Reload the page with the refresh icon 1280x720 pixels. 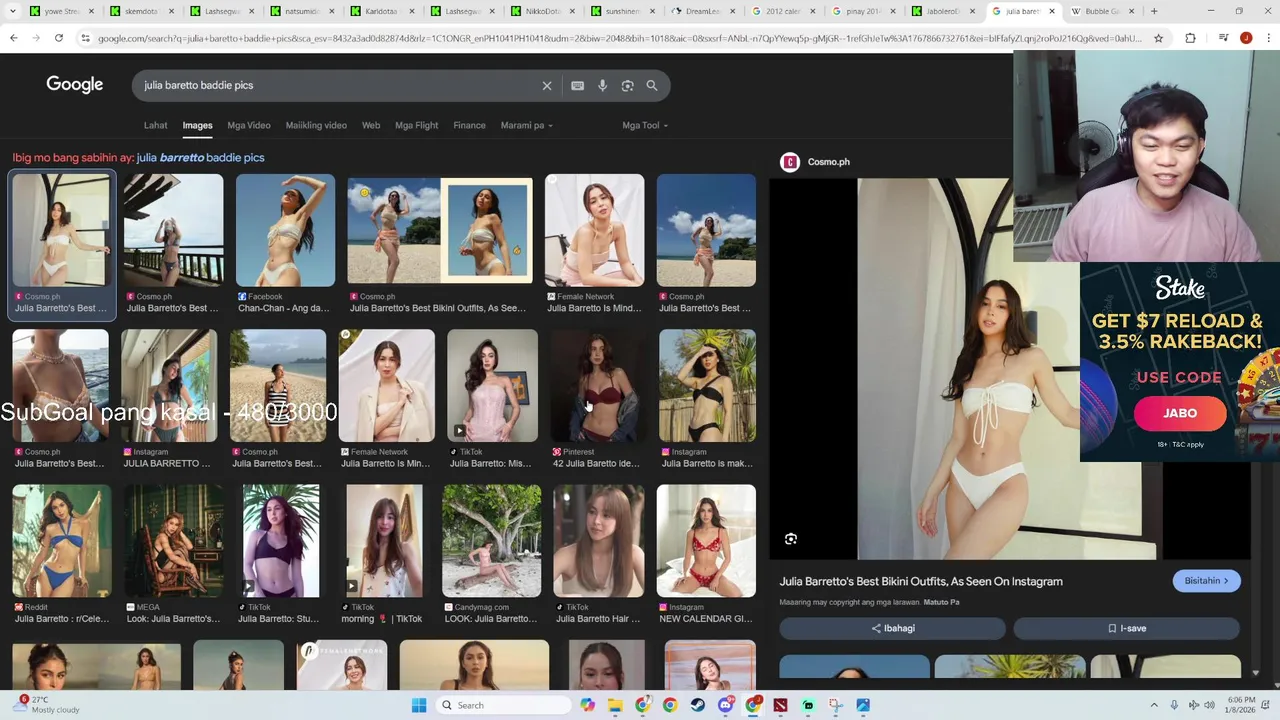[59, 38]
